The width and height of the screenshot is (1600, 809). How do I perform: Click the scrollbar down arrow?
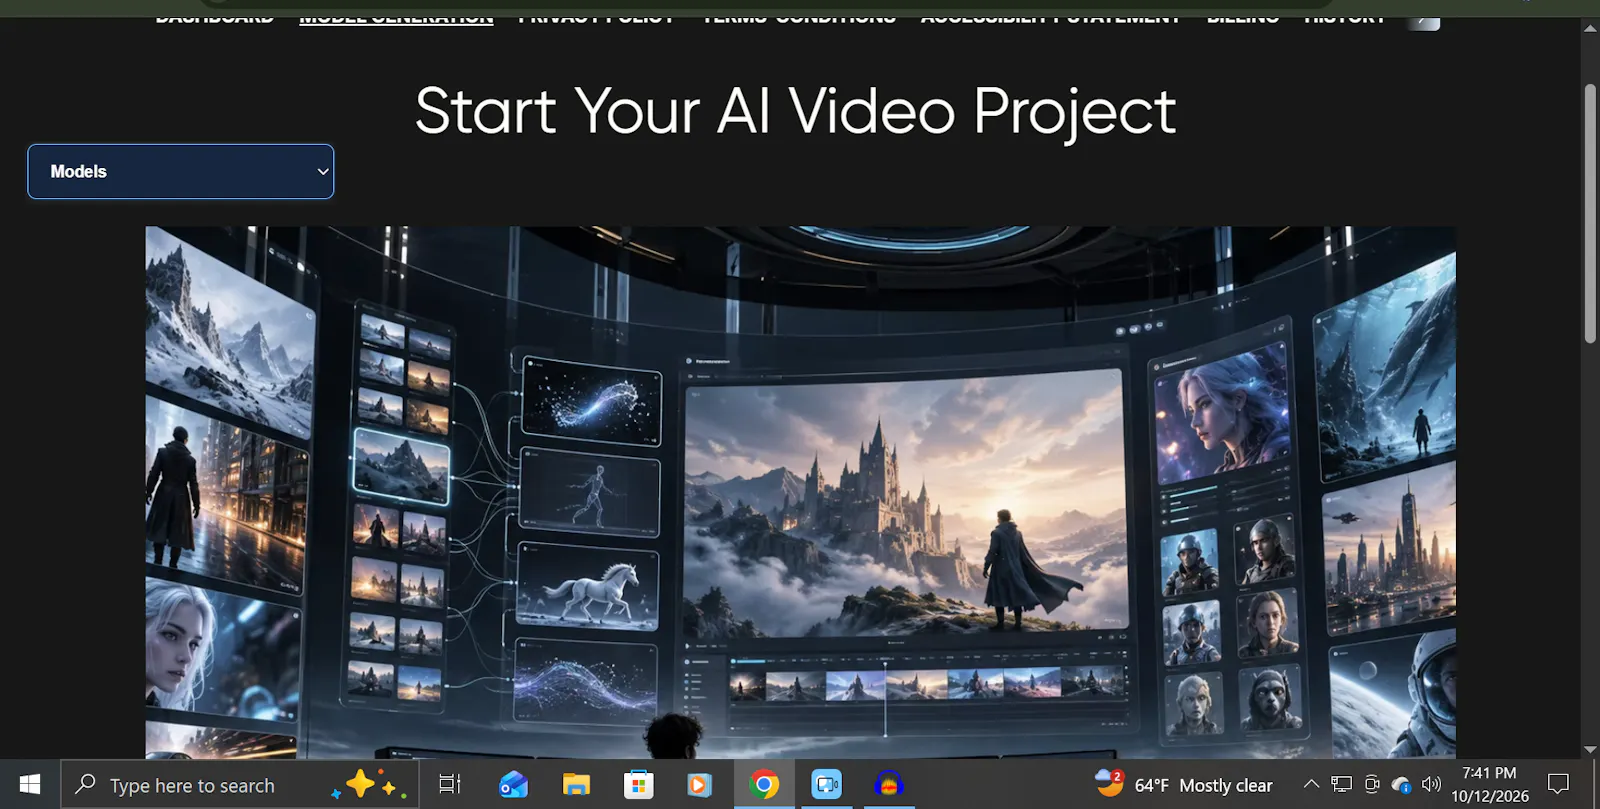tap(1590, 750)
